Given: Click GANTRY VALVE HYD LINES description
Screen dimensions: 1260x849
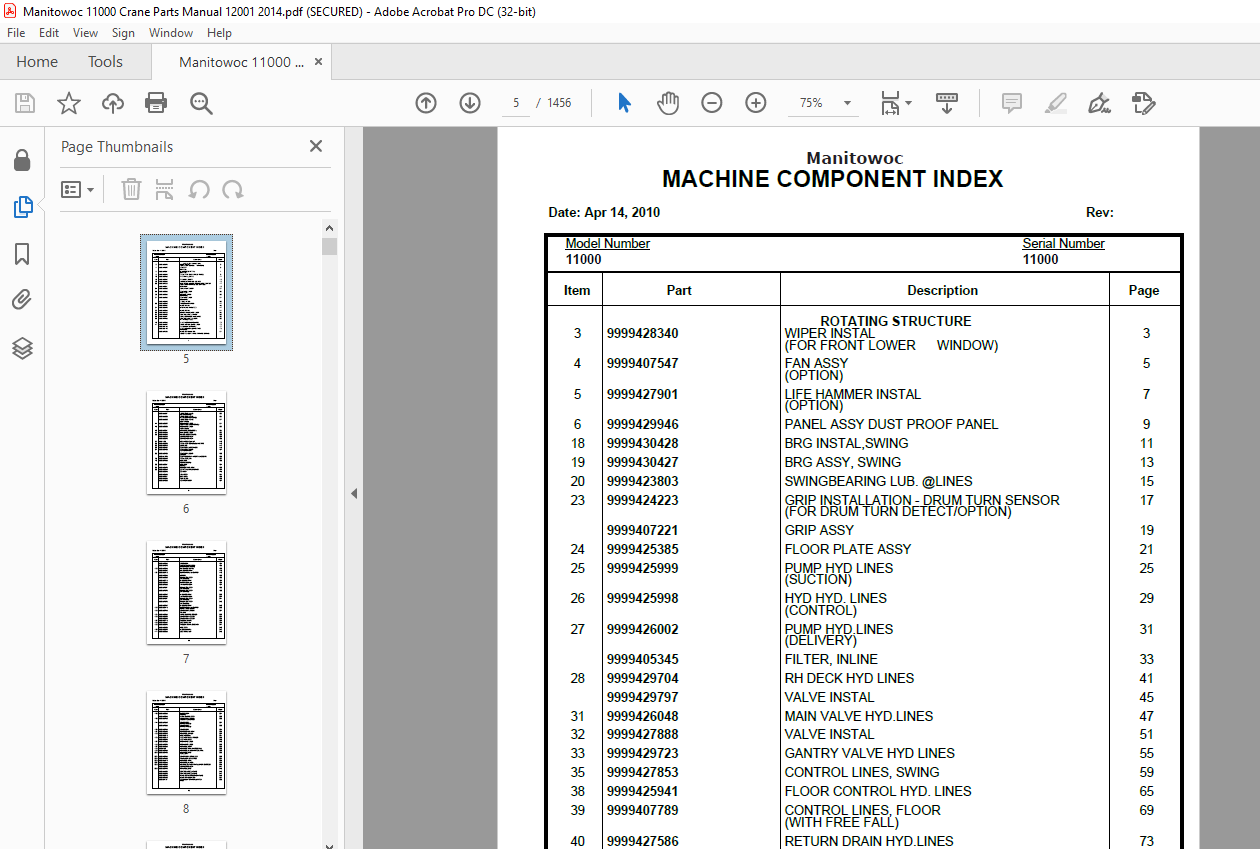Looking at the screenshot, I should coord(869,753).
